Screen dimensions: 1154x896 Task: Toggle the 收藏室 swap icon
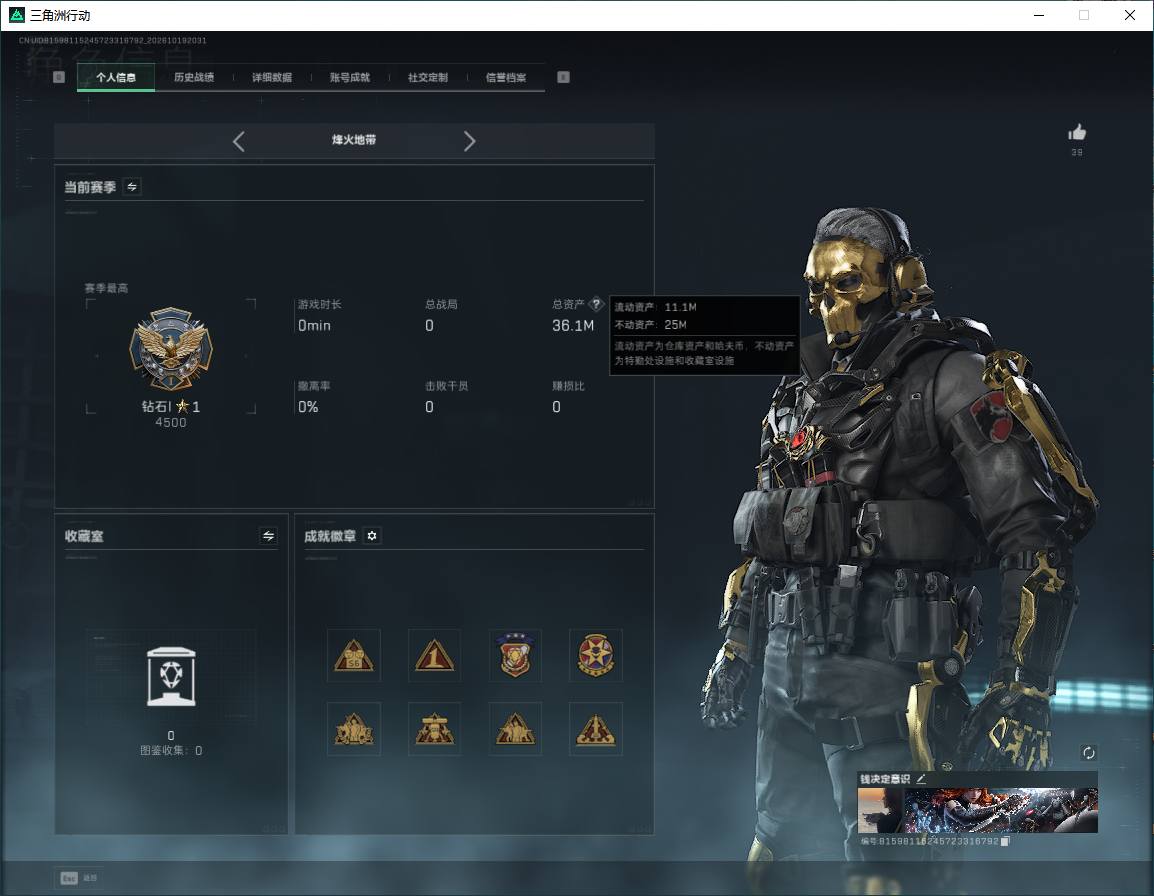coord(269,536)
